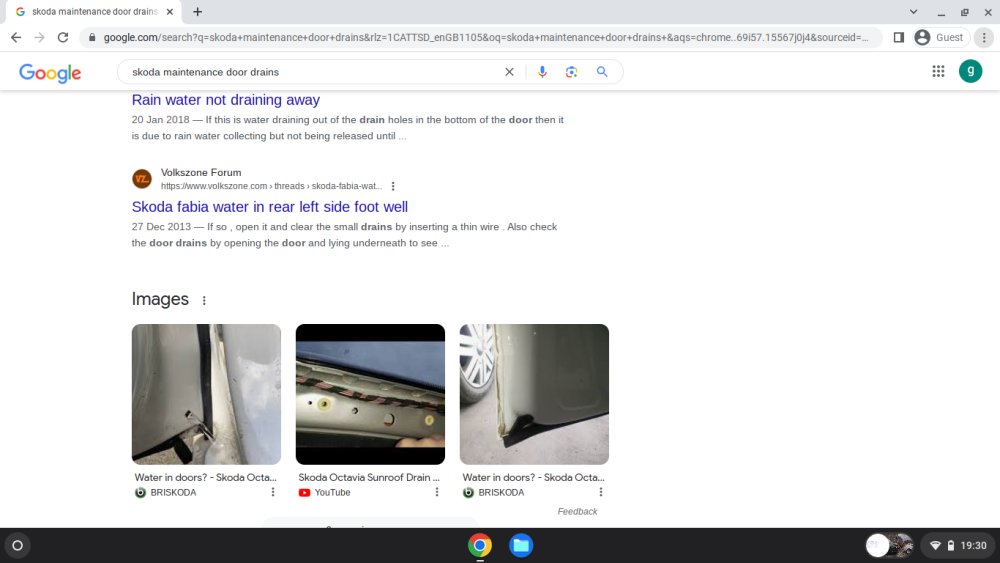Open the tab search dropdown arrow
Image resolution: width=1000 pixels, height=563 pixels.
click(913, 11)
